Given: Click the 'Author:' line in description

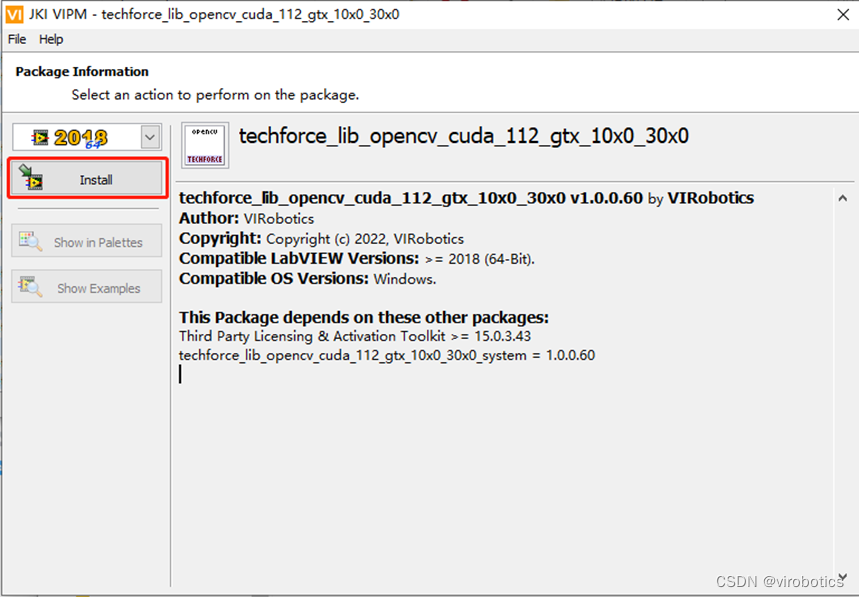Looking at the screenshot, I should click(x=247, y=219).
